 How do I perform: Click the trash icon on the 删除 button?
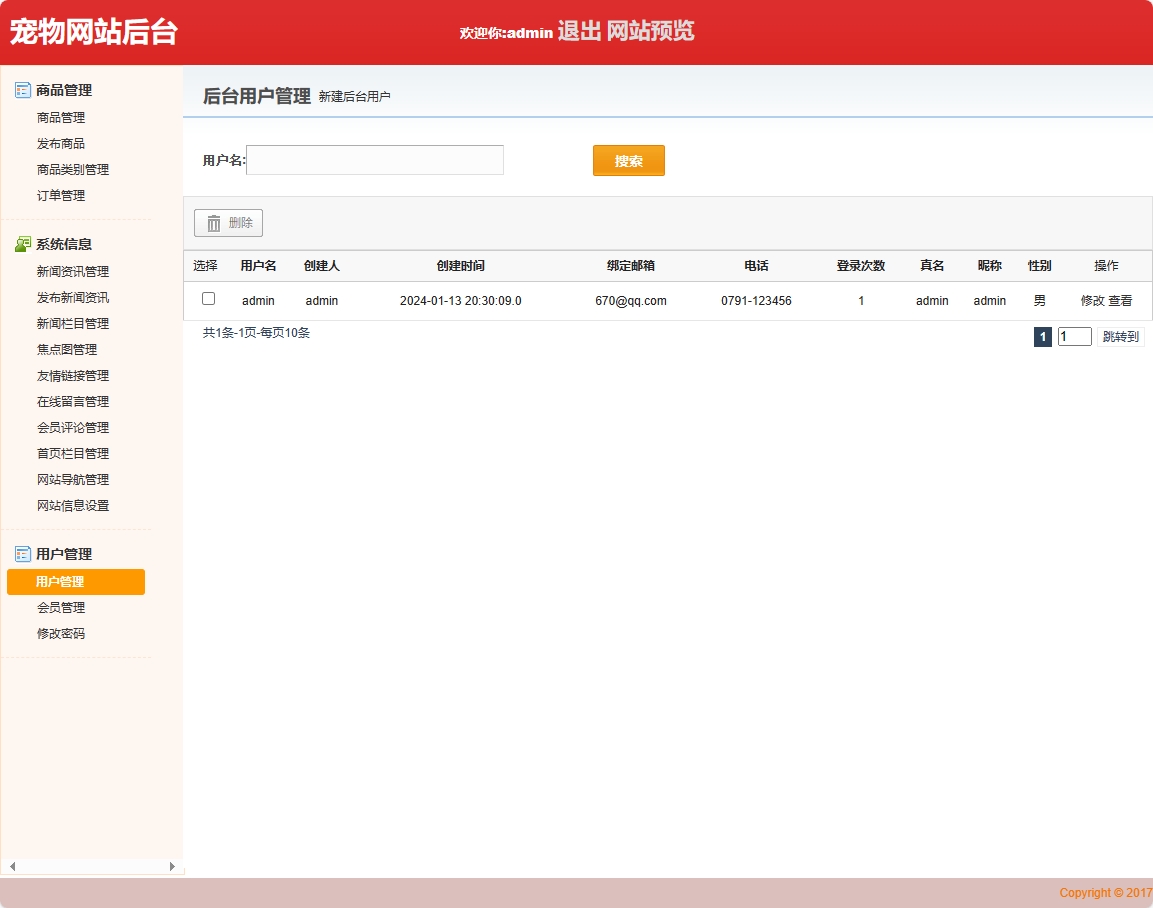(x=214, y=223)
